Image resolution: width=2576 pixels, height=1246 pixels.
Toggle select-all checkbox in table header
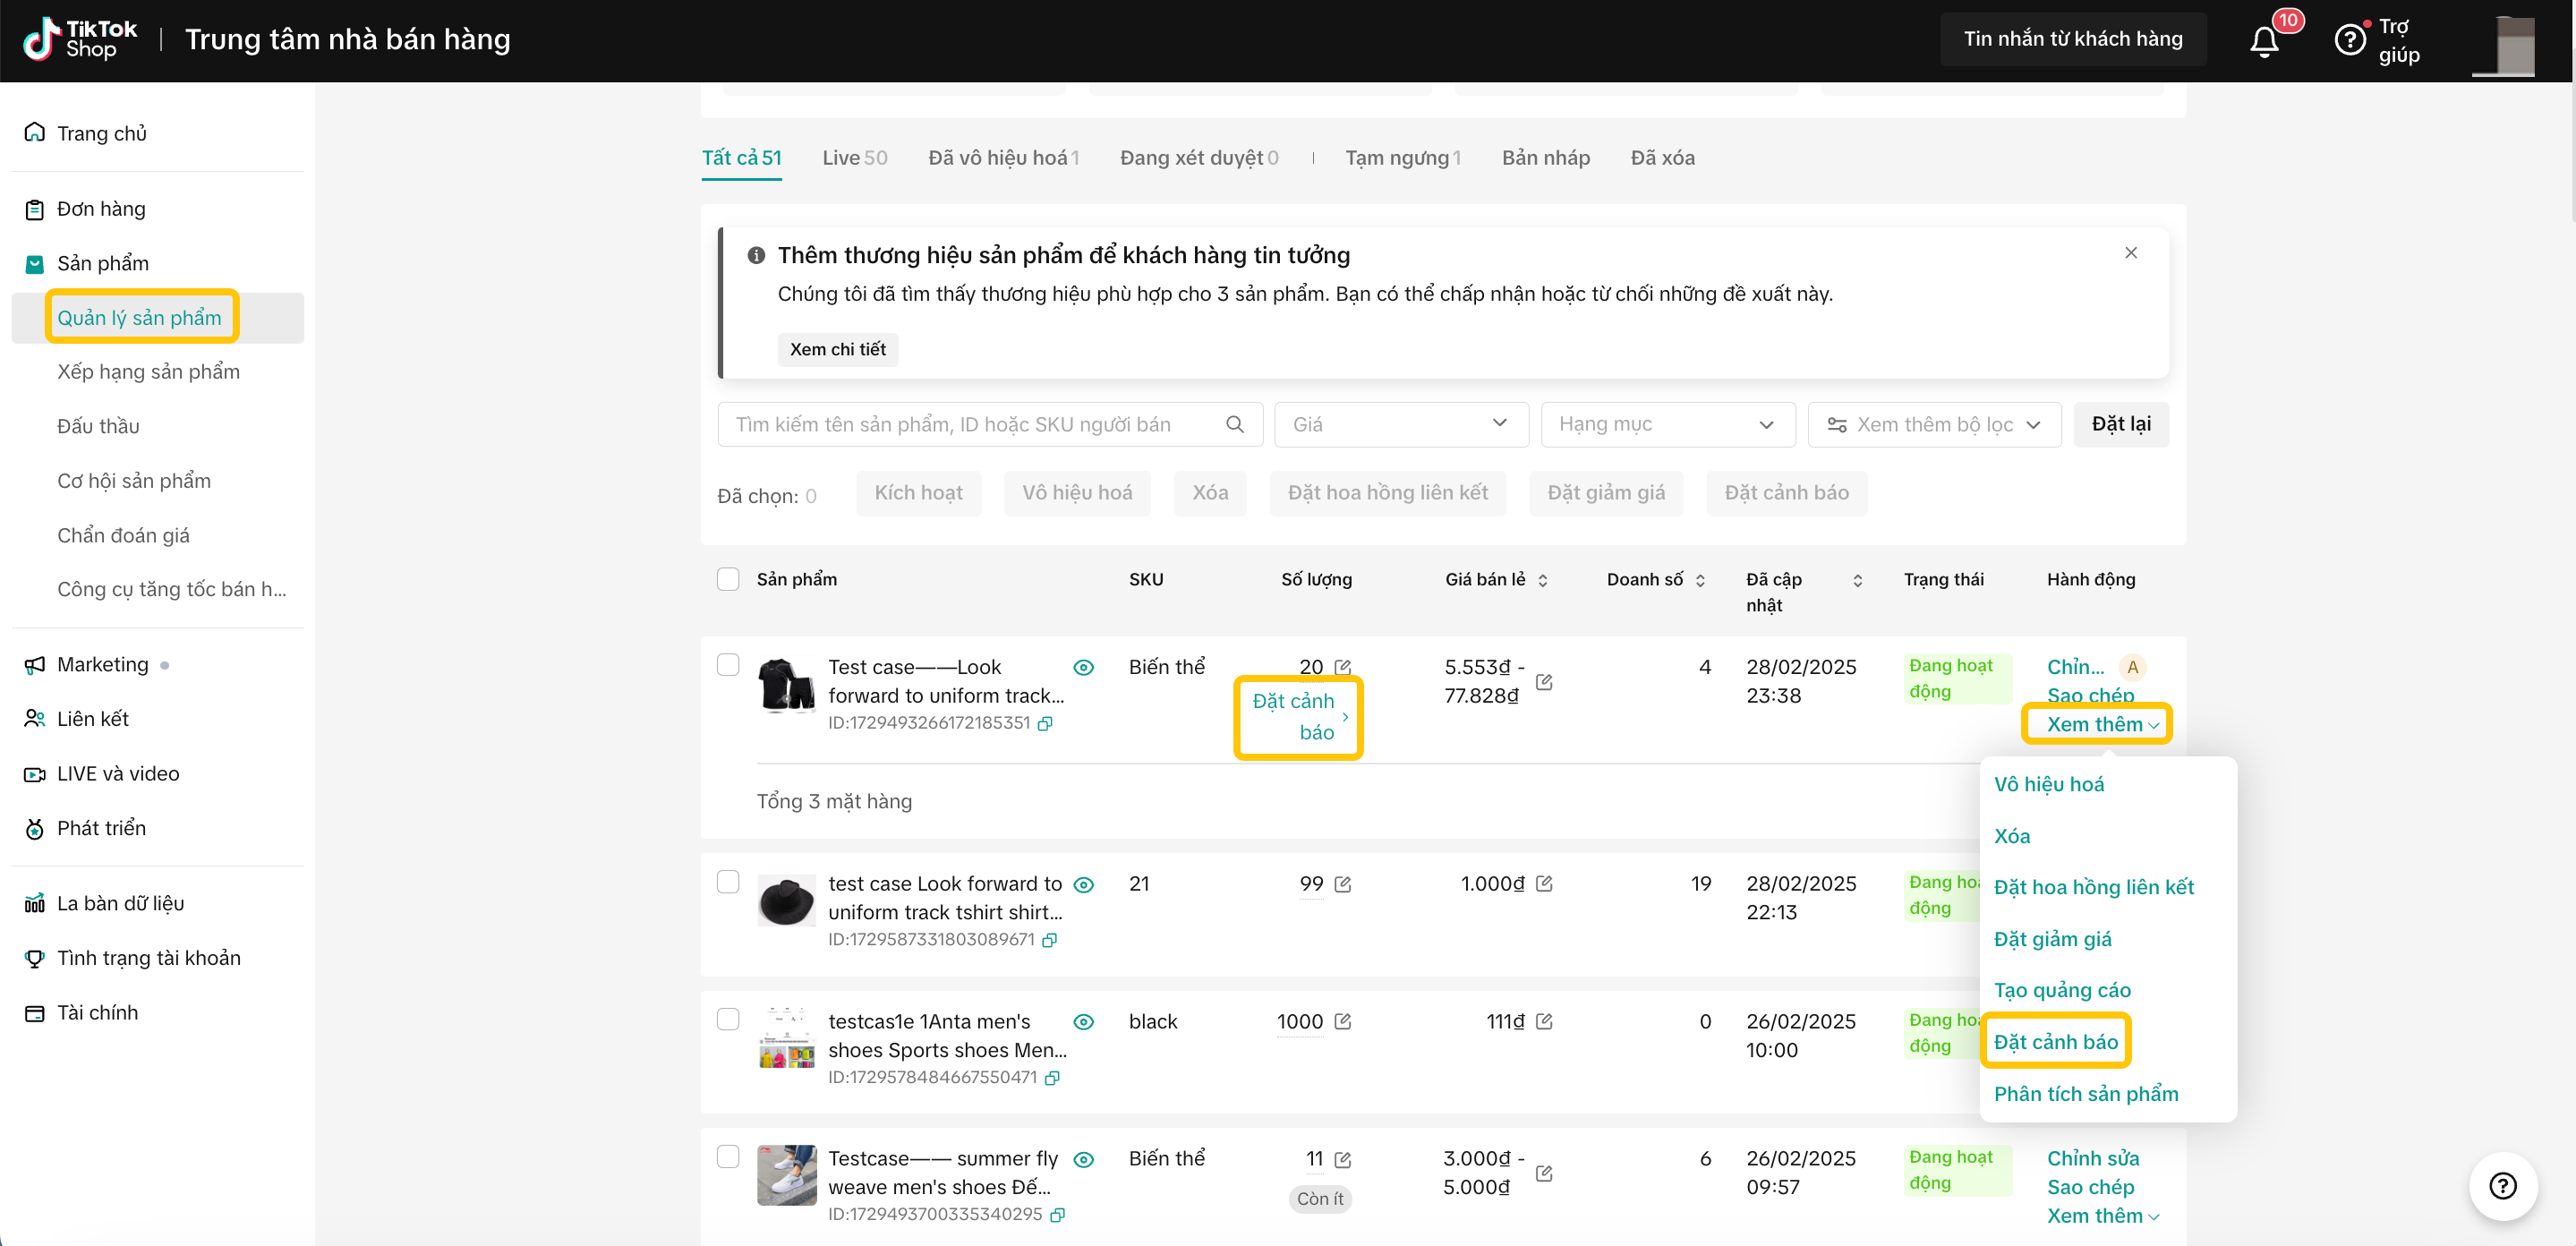tap(728, 579)
